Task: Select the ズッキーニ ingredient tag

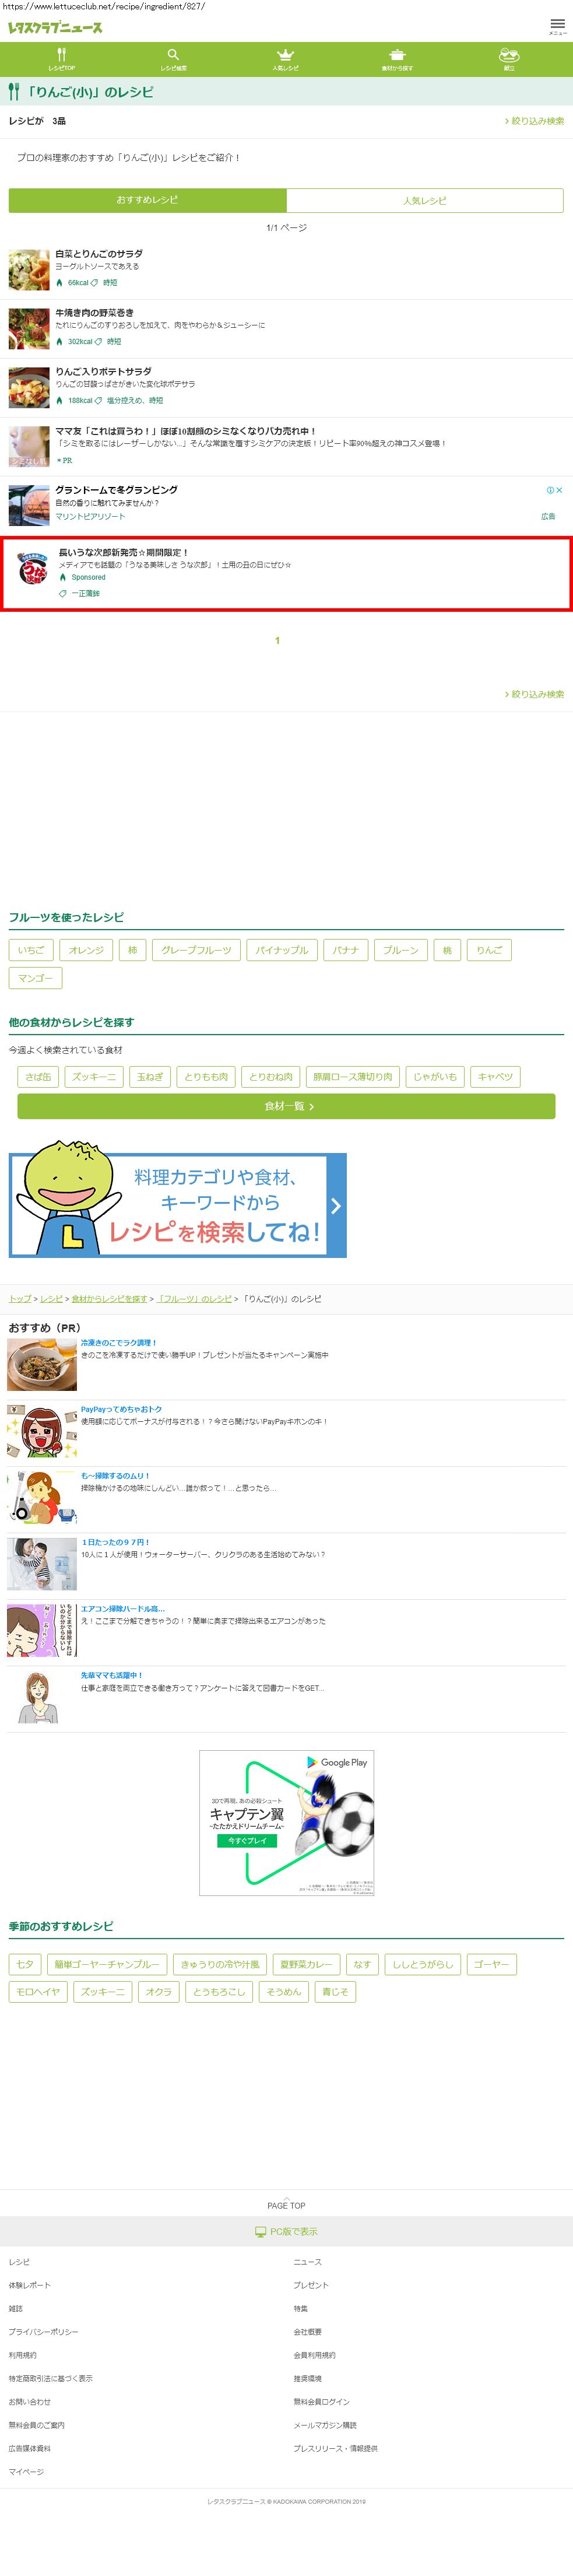Action: tap(94, 1077)
